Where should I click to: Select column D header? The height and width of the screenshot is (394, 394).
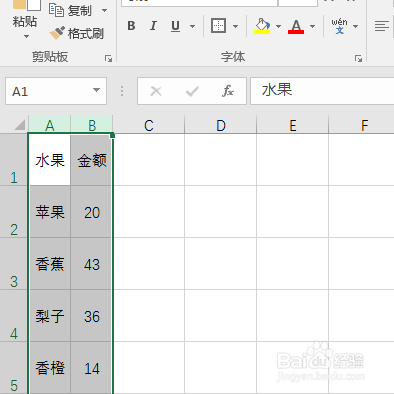(221, 125)
